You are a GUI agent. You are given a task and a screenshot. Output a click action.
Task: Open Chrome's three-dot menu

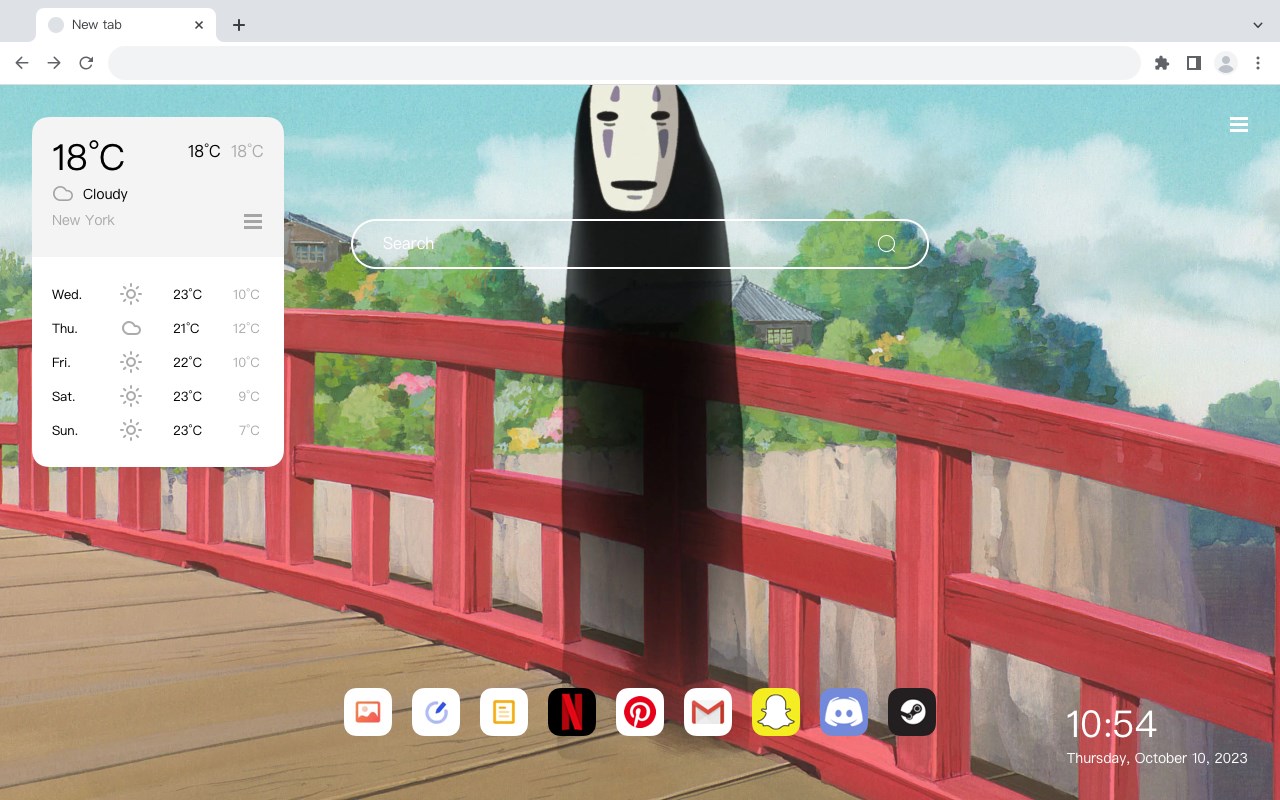[x=1258, y=63]
